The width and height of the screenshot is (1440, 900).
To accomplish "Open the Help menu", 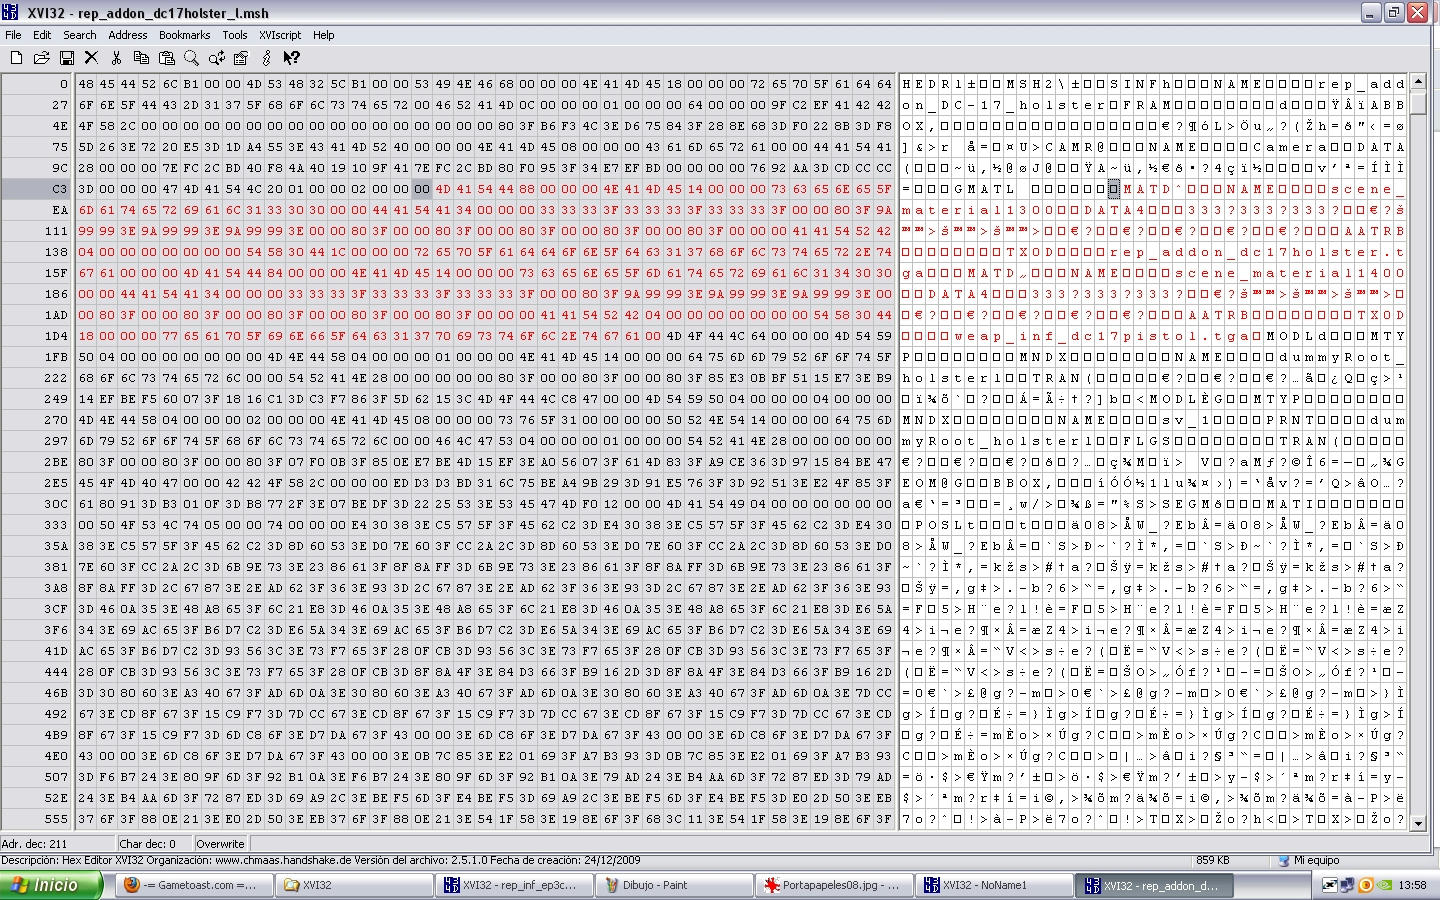I will point(324,35).
